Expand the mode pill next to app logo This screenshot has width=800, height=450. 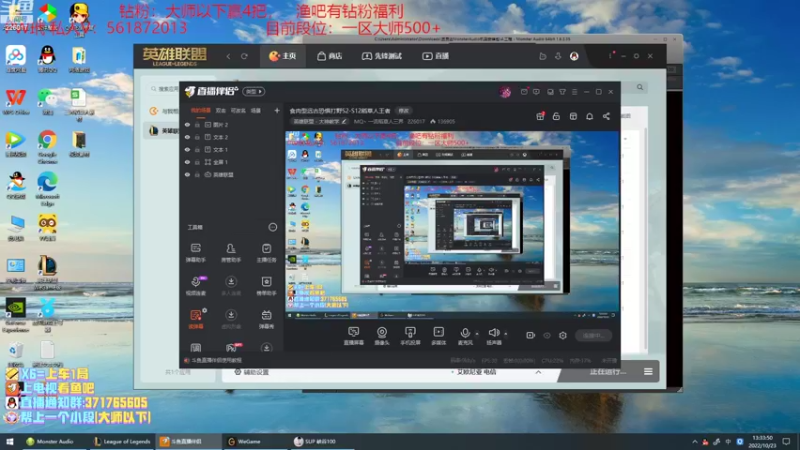coord(254,92)
